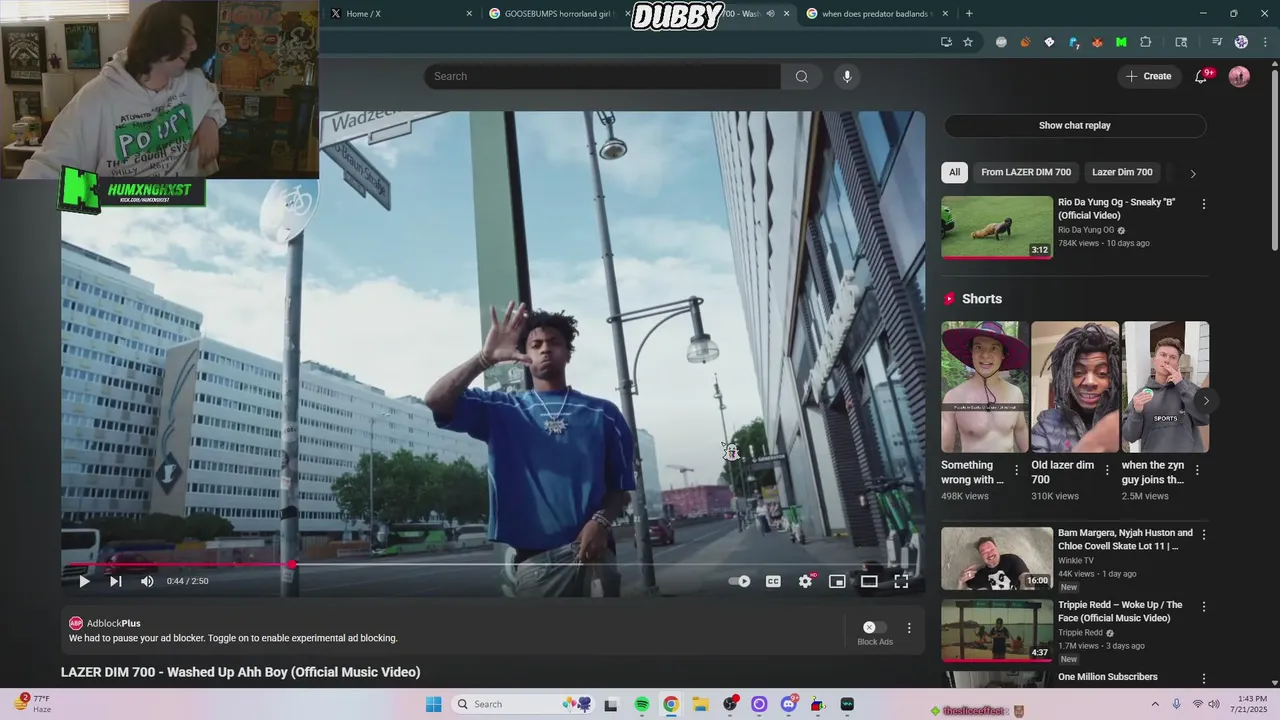Open a new browser tab

(x=969, y=14)
